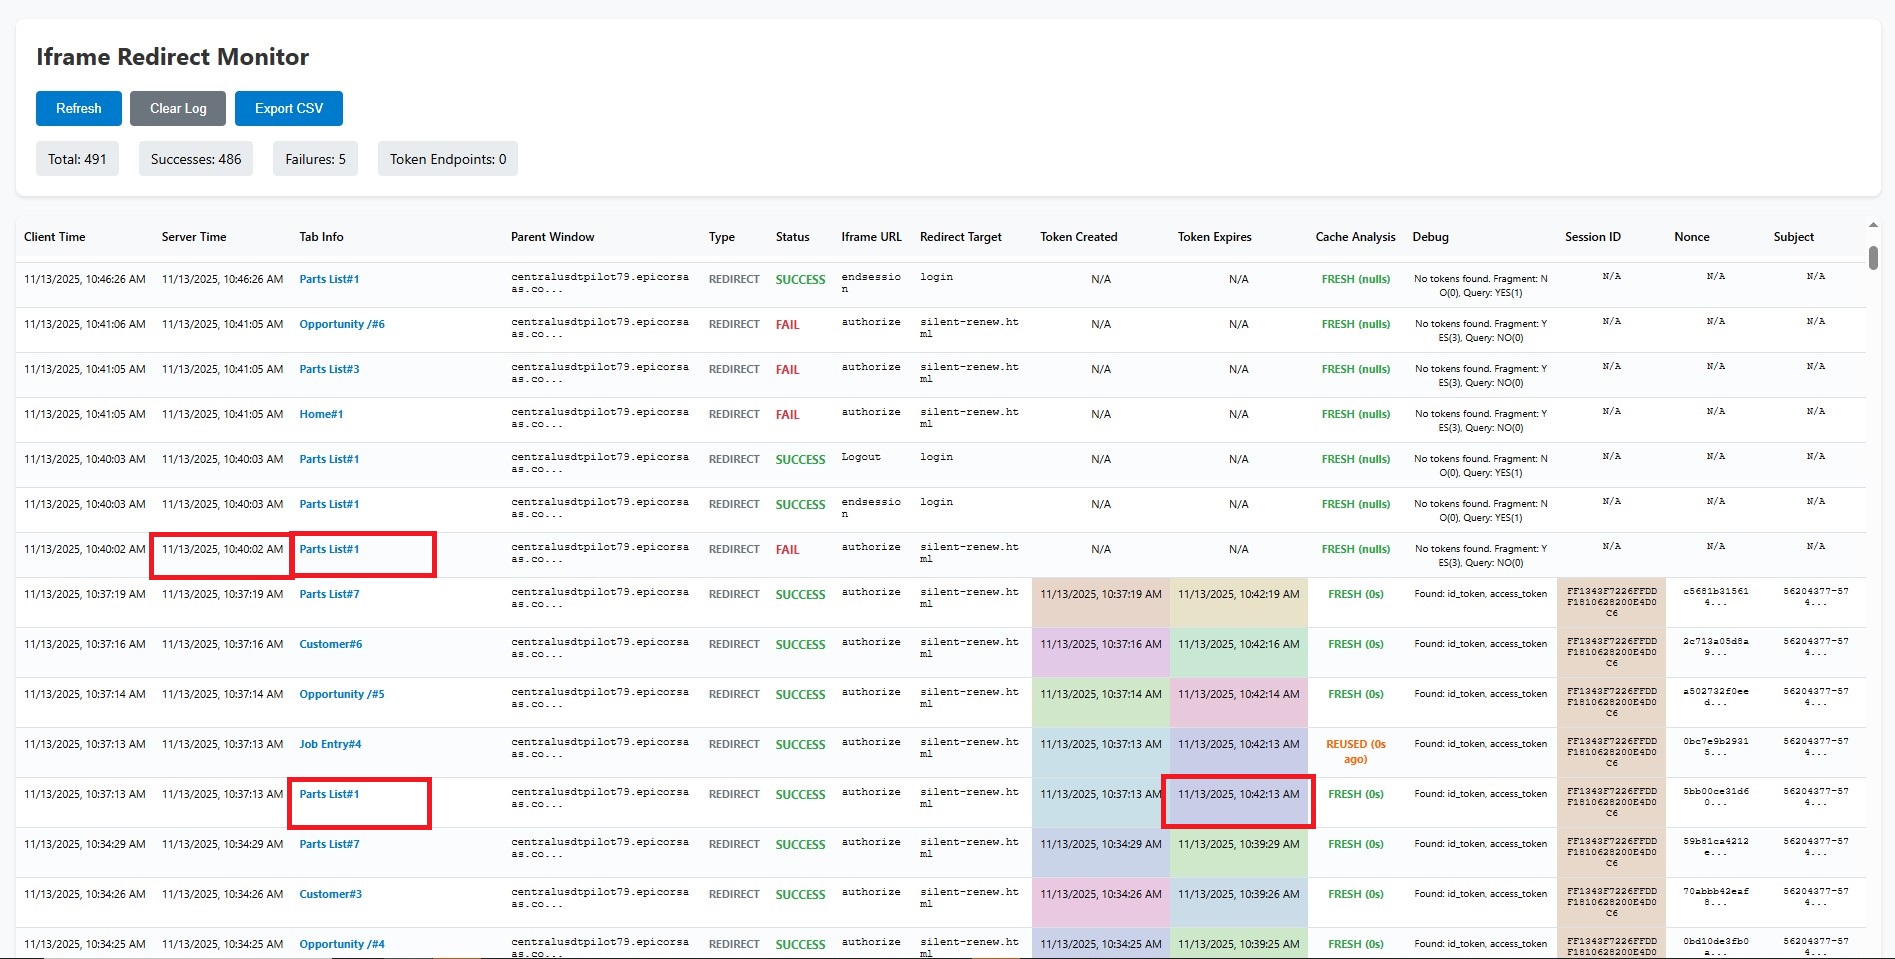Image resolution: width=1895 pixels, height=959 pixels.
Task: Open the Job Entry#4 link
Action: [330, 744]
